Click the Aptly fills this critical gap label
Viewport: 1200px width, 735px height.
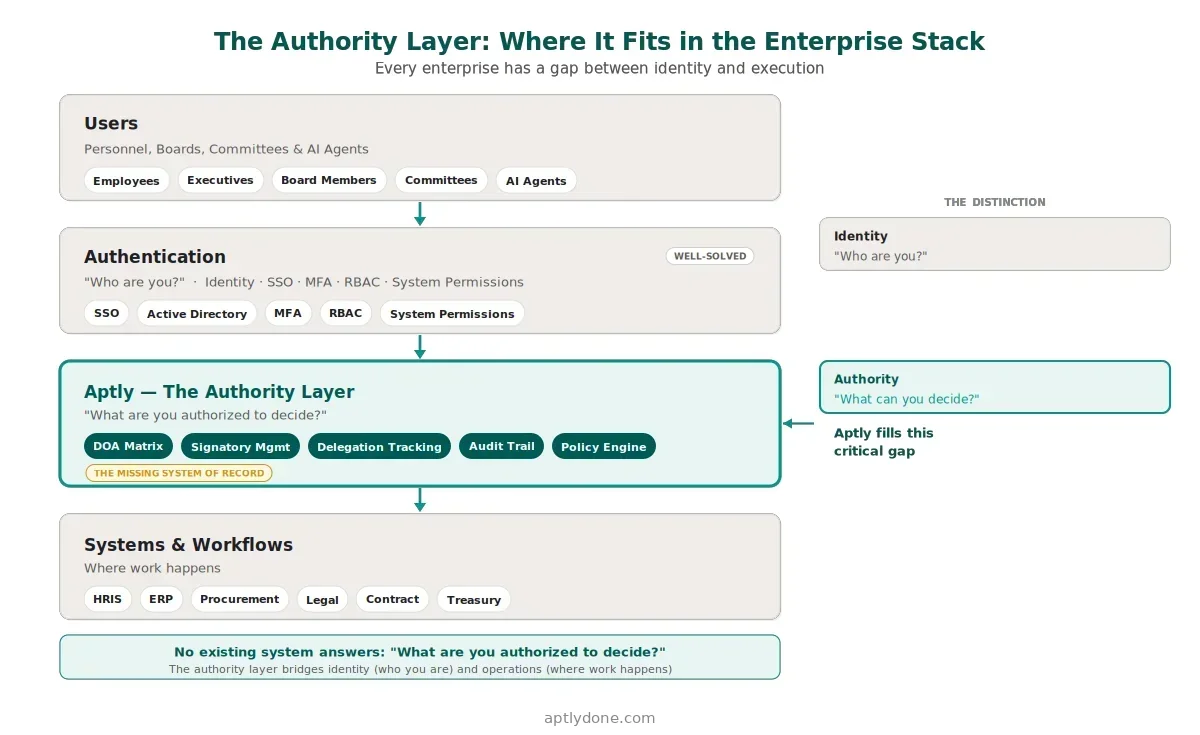tap(884, 442)
